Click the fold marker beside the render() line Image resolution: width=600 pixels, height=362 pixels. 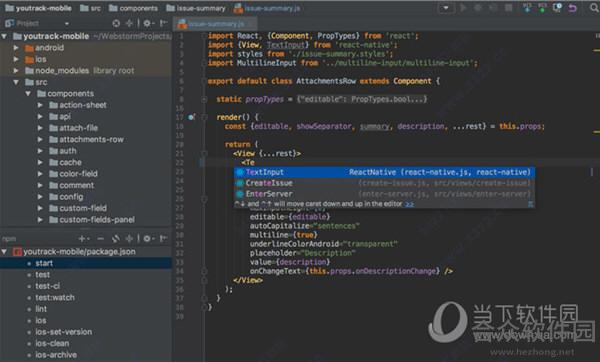click(204, 117)
